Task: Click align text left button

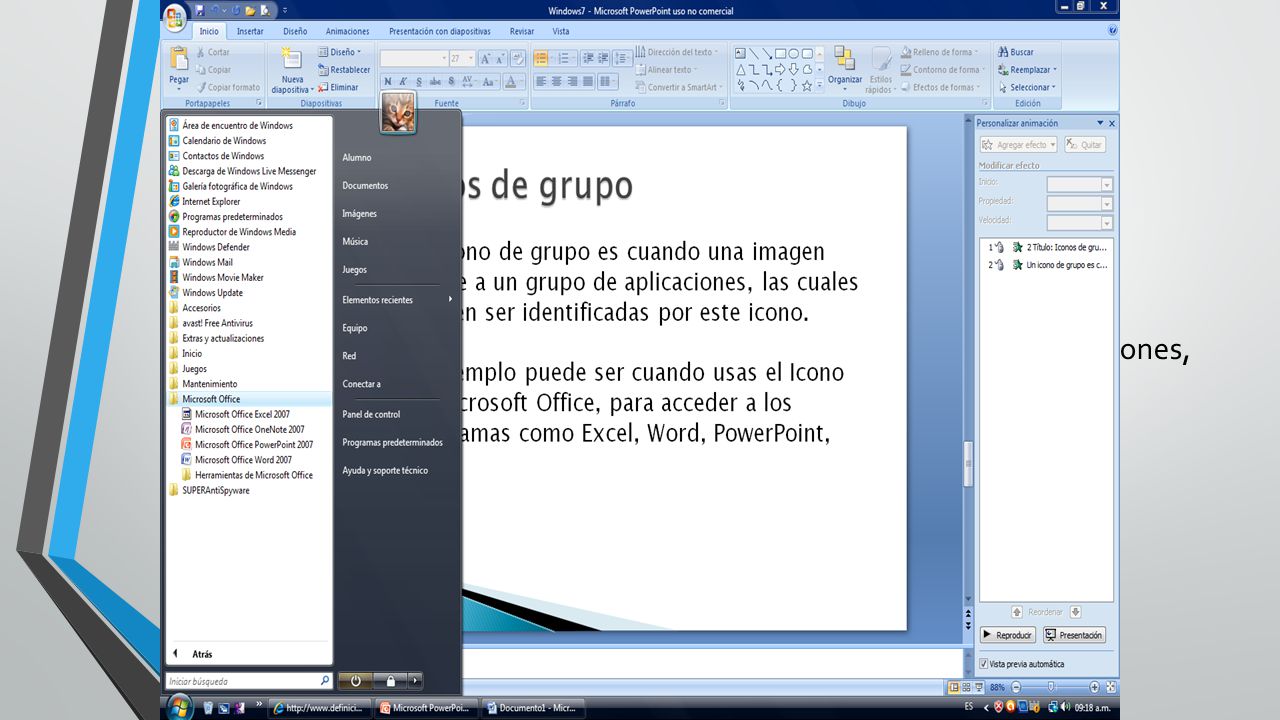Action: pos(541,82)
